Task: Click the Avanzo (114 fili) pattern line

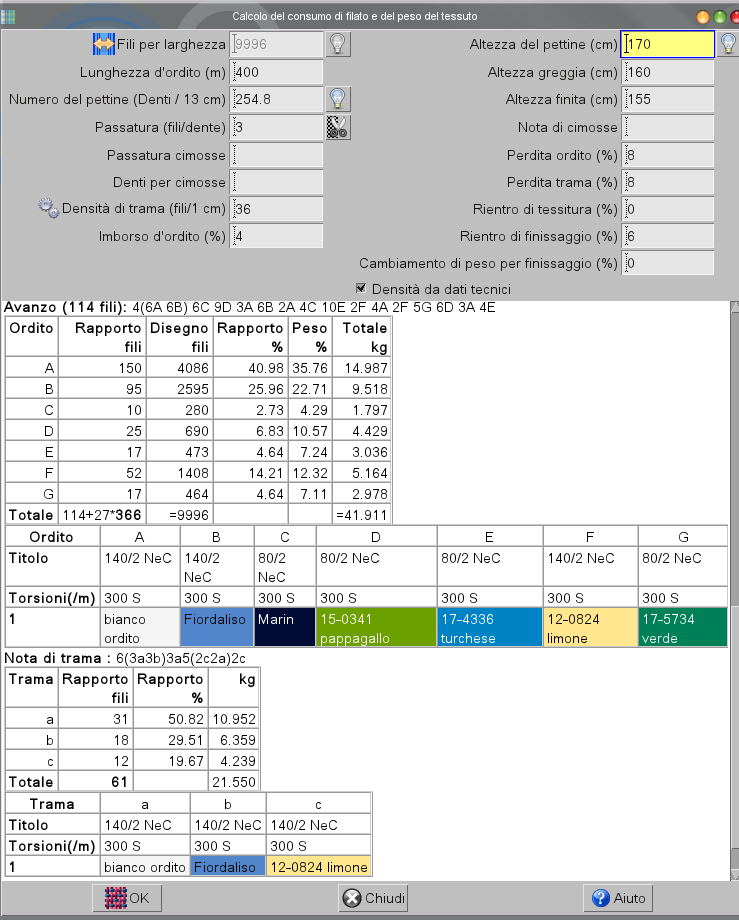Action: [x=250, y=307]
